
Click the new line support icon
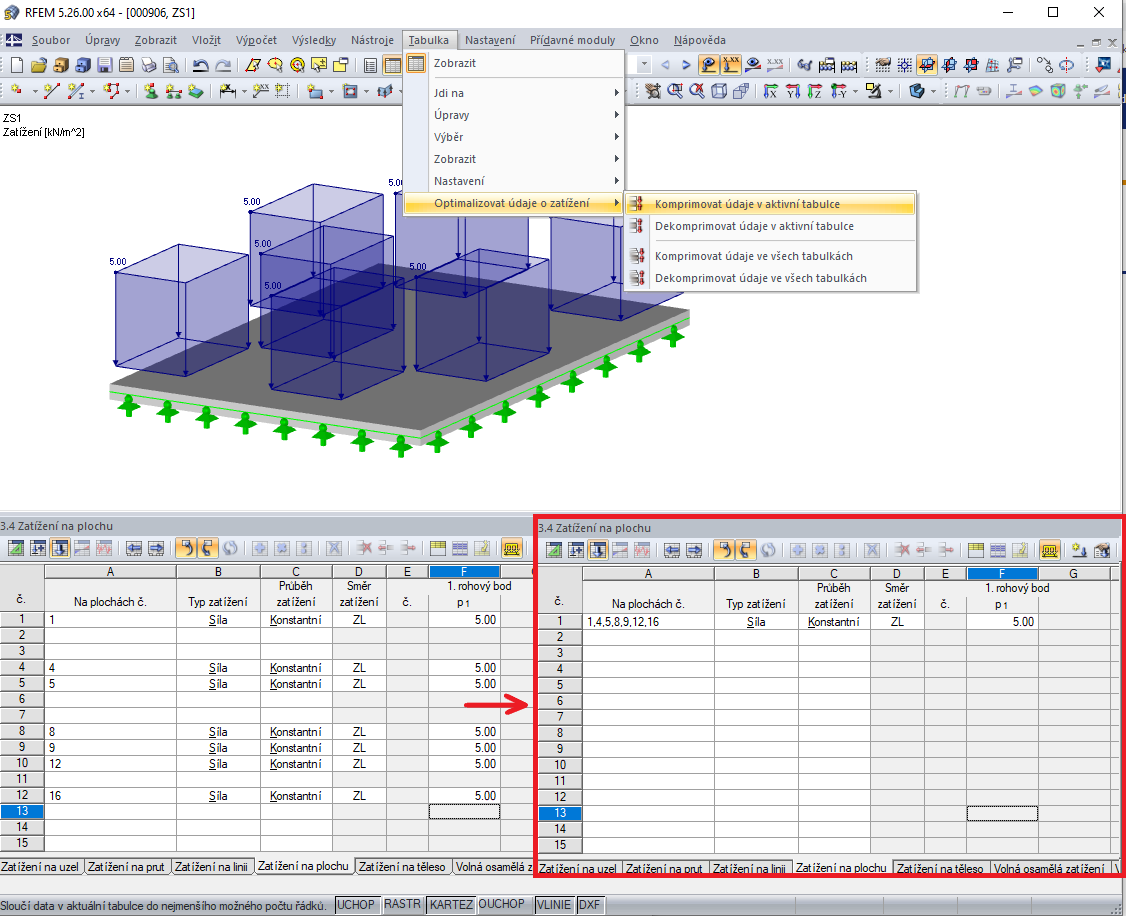(x=173, y=91)
